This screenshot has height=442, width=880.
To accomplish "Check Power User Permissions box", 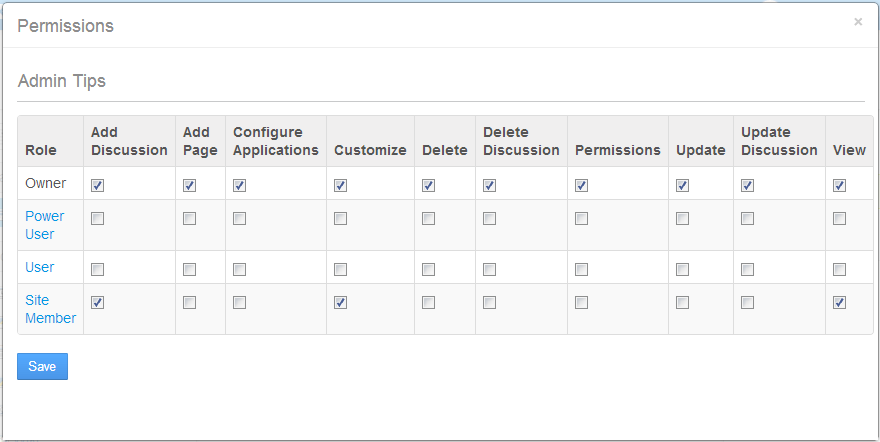I will (581, 219).
